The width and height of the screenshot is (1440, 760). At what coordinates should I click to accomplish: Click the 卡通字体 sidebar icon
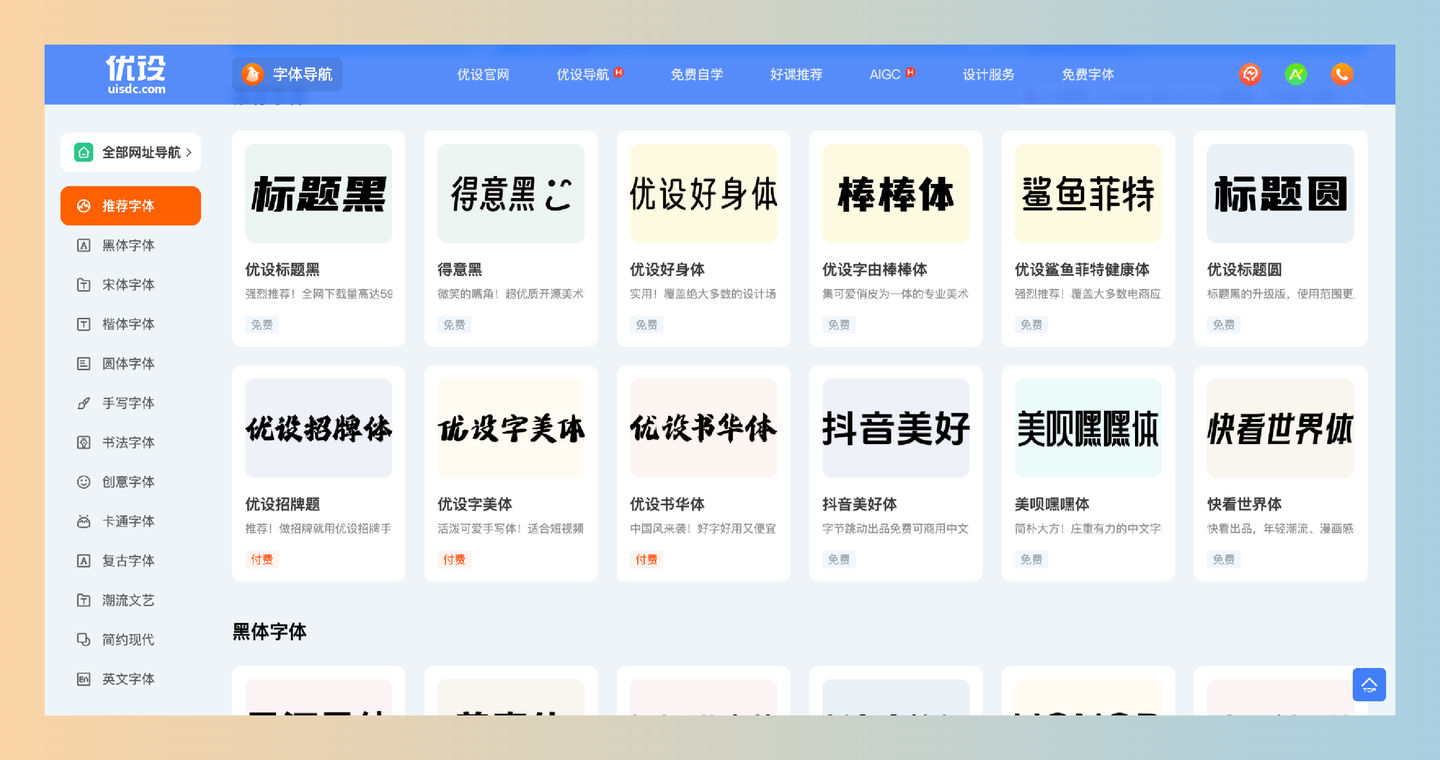(x=84, y=521)
